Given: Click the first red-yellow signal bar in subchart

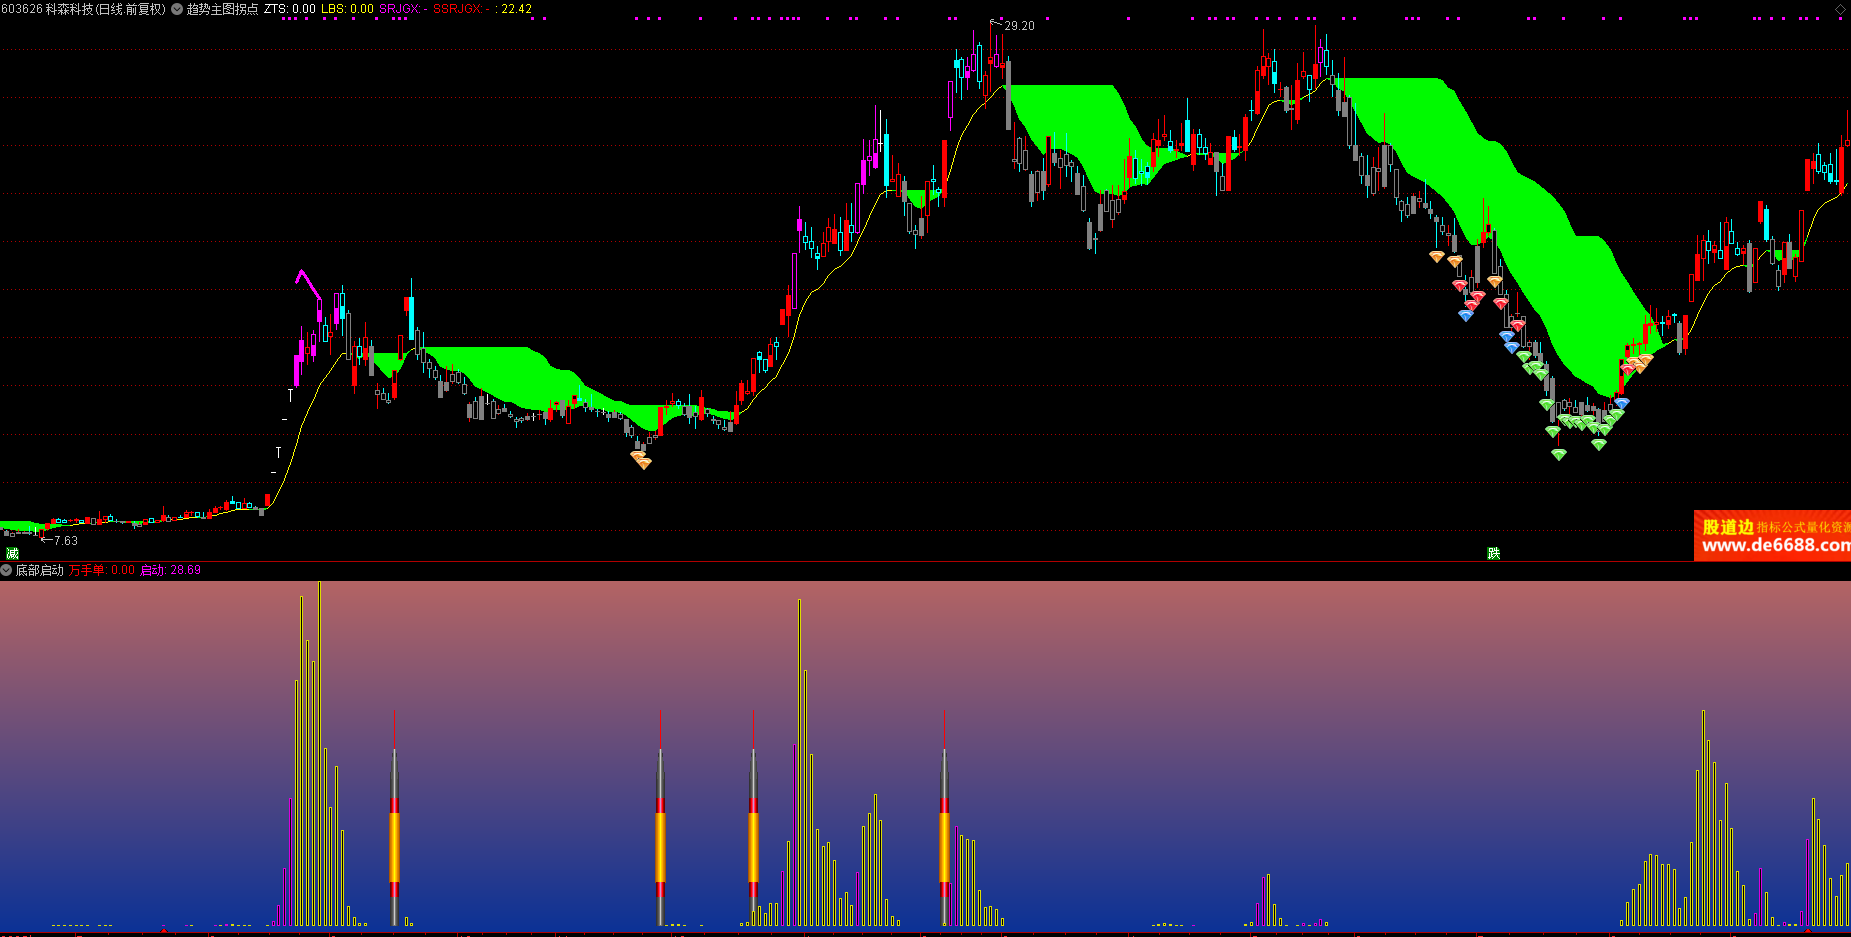Looking at the screenshot, I should pos(394,818).
